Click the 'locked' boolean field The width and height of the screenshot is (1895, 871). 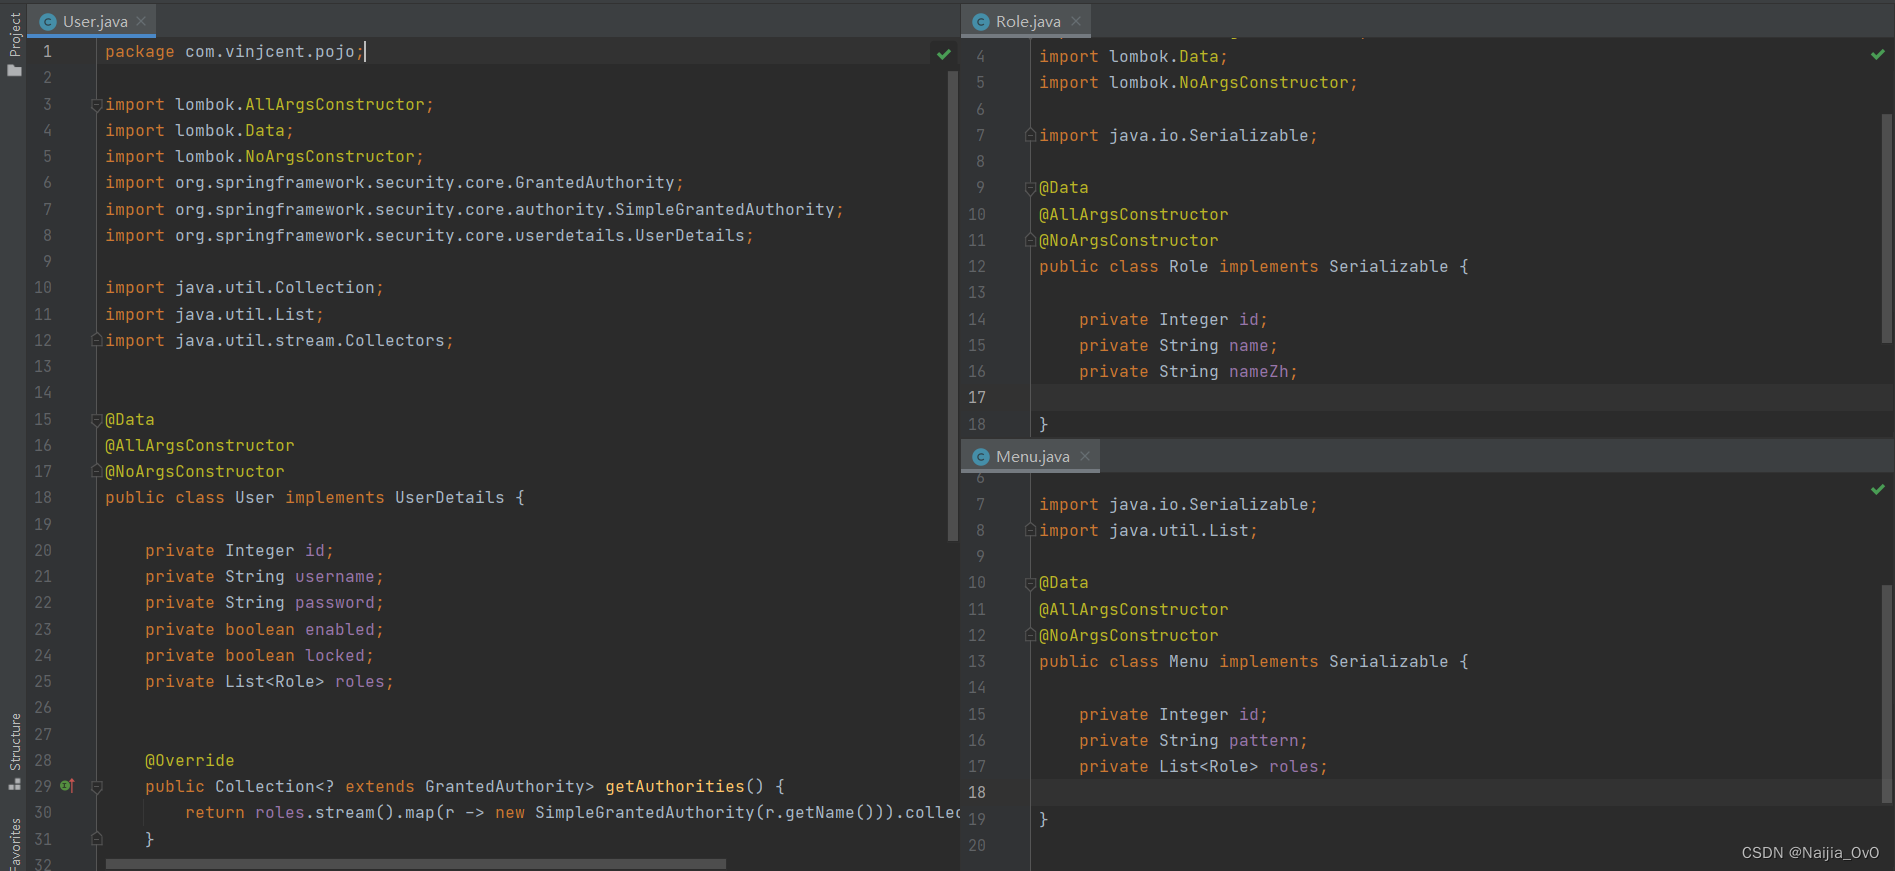[335, 655]
